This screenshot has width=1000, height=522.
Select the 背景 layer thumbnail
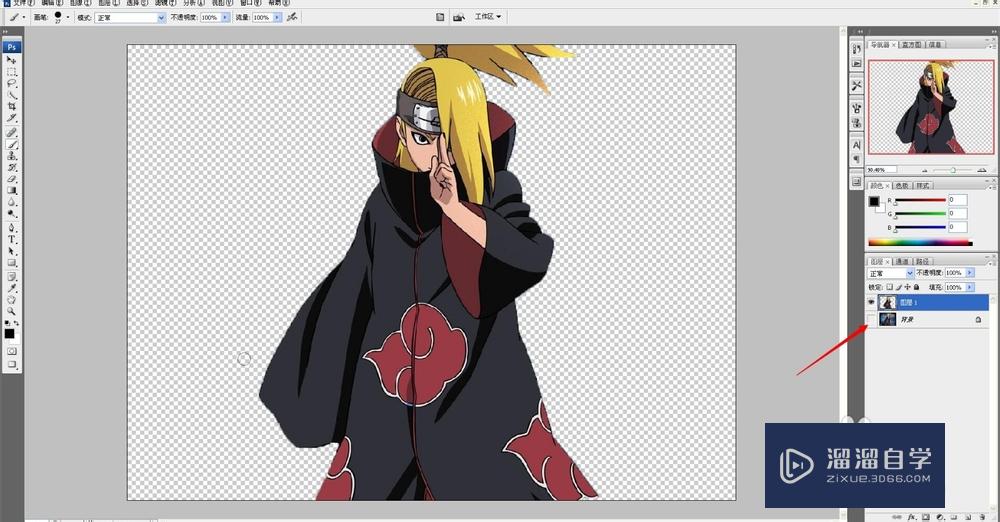[x=887, y=320]
